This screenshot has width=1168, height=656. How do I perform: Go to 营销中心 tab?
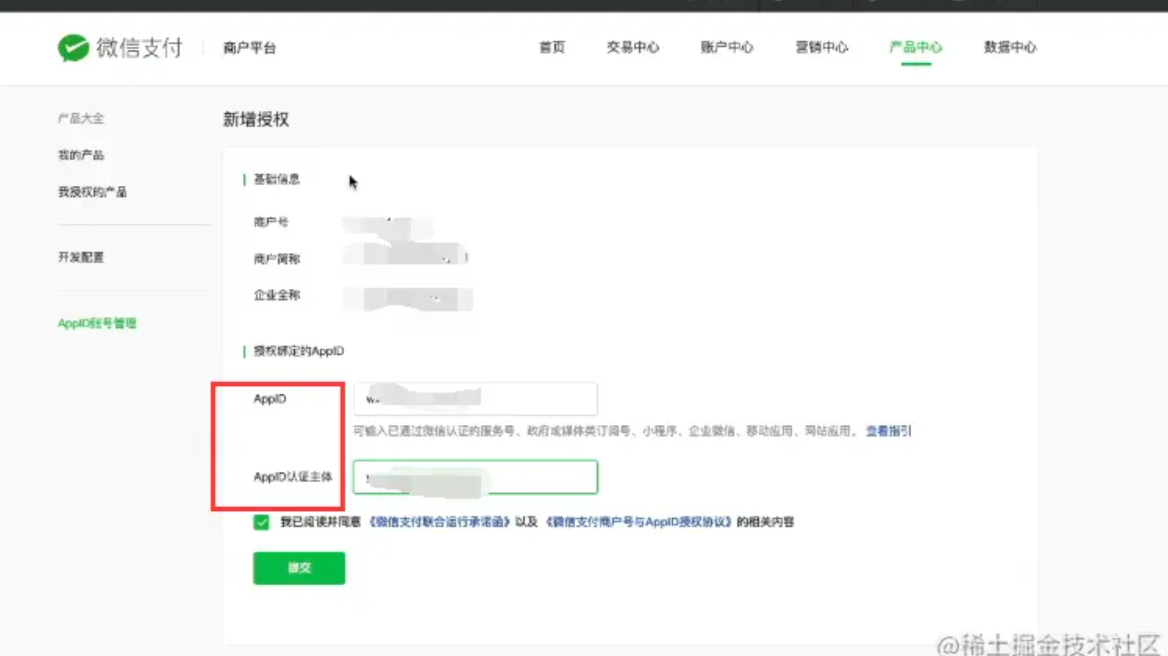[821, 47]
